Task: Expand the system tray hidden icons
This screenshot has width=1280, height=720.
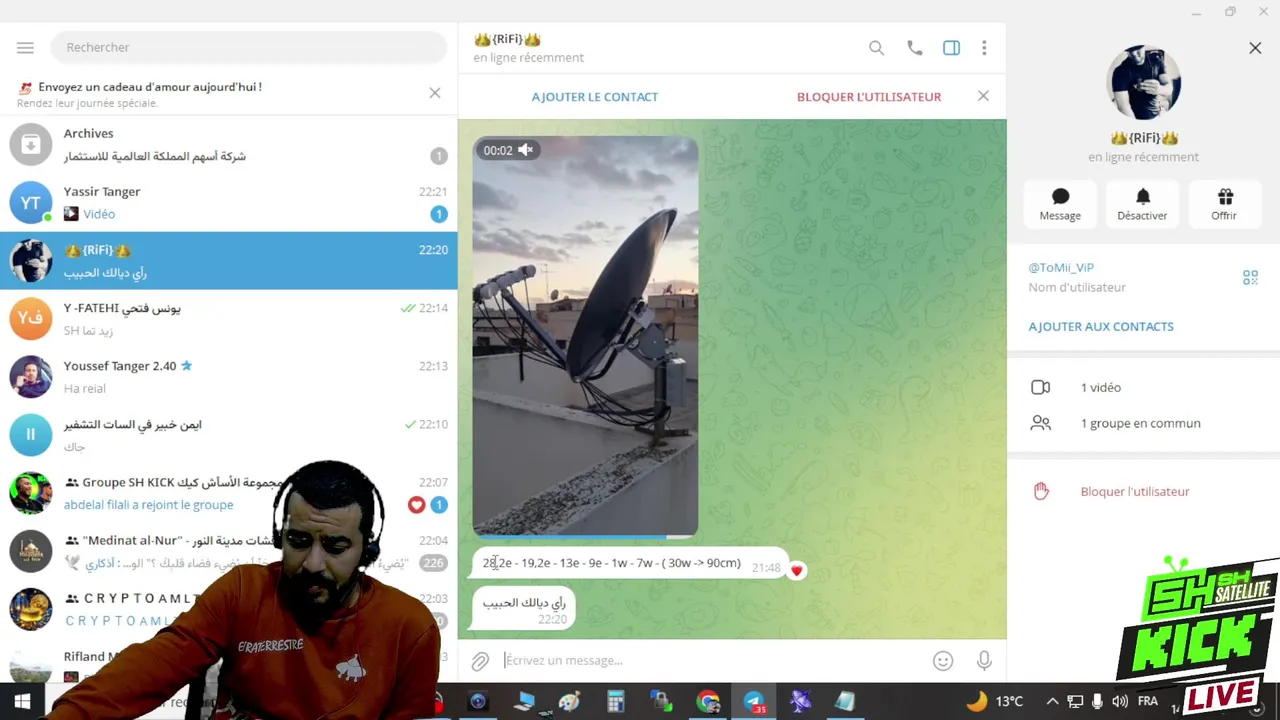Action: coord(1052,702)
